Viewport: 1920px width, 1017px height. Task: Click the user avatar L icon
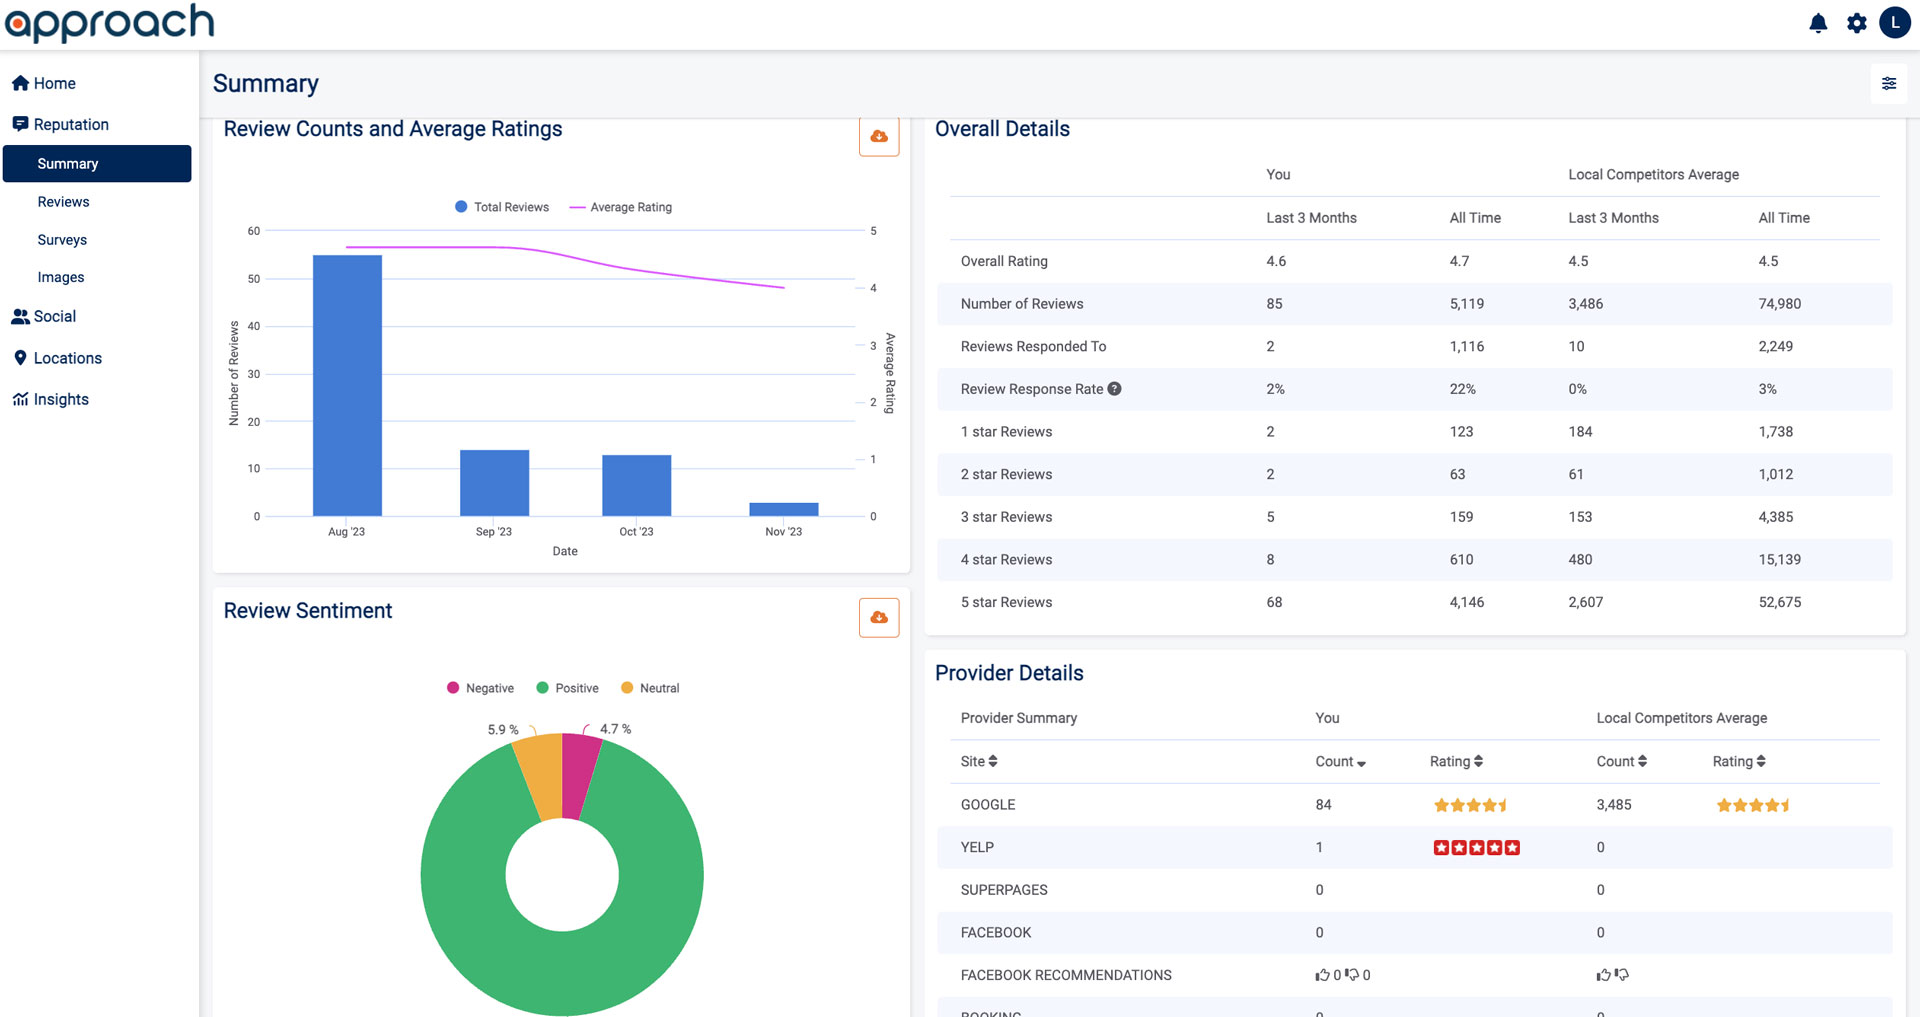coord(1894,23)
